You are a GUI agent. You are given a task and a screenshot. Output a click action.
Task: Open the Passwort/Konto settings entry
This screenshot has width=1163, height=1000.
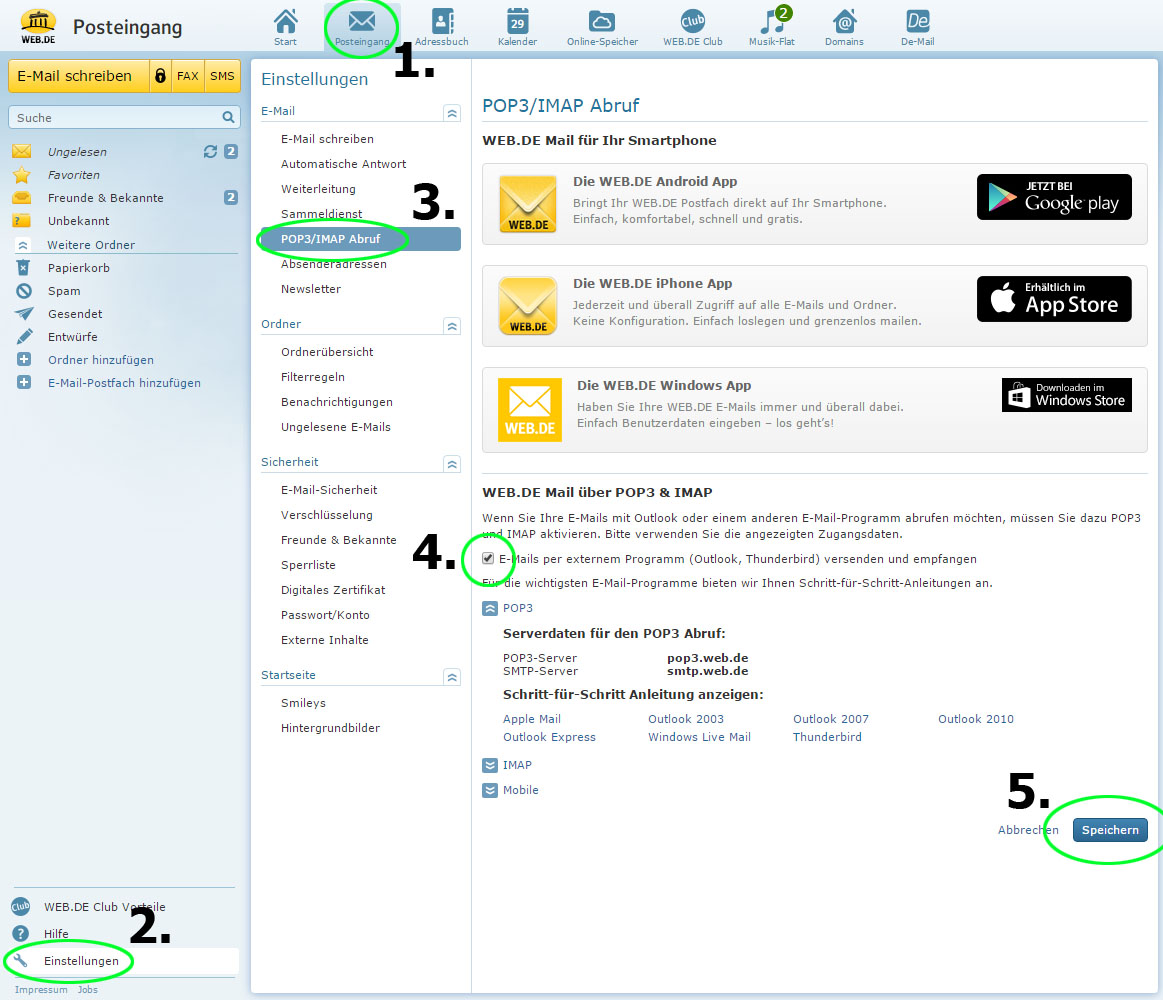pyautogui.click(x=325, y=615)
